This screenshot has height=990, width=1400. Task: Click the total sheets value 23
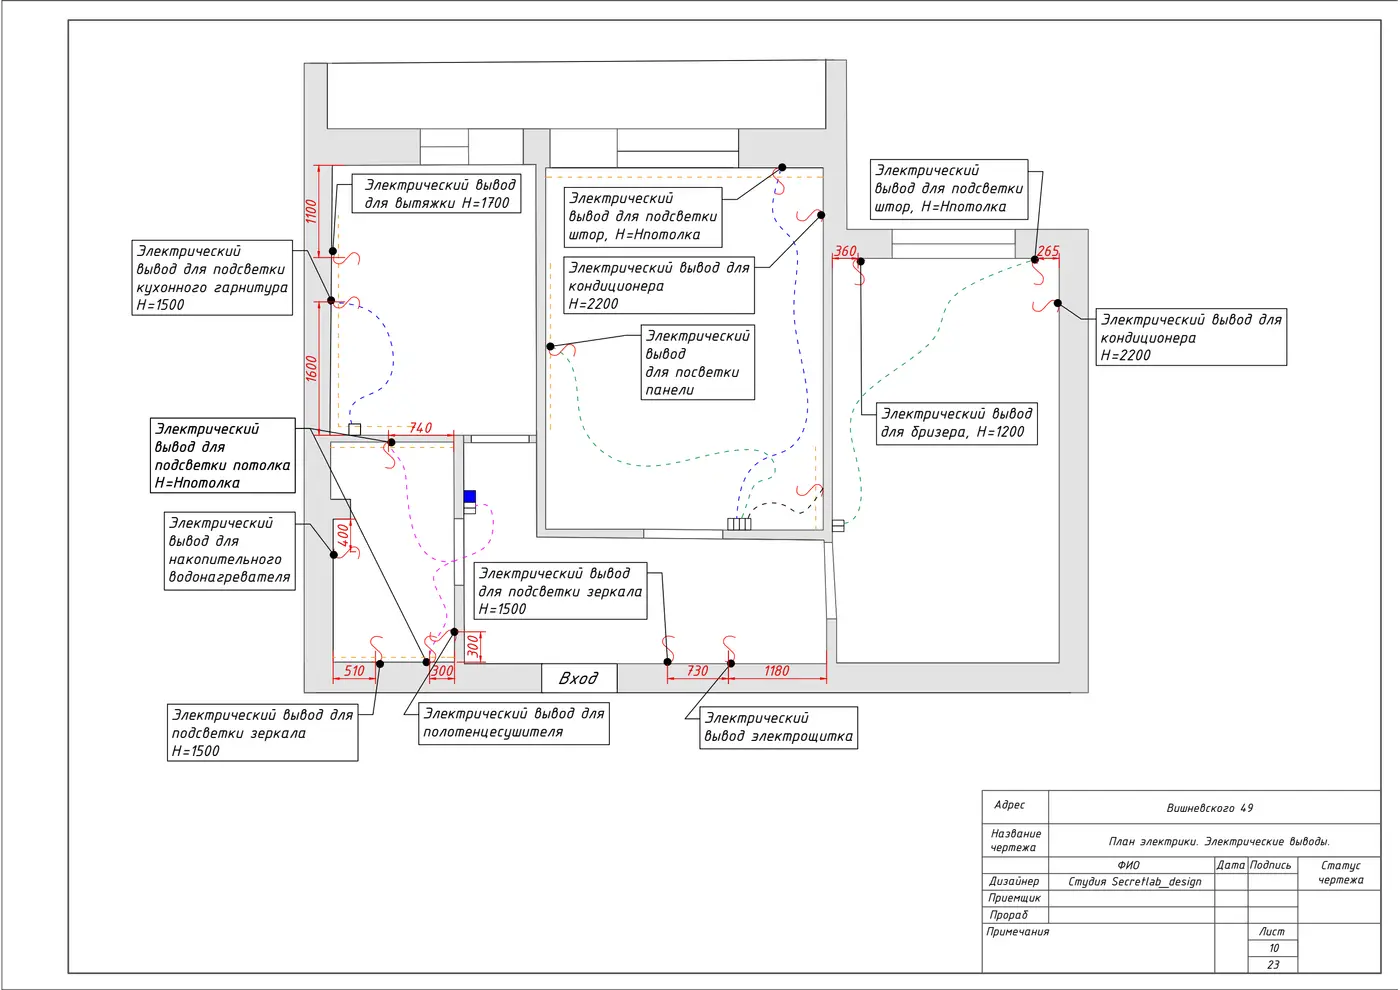1273,965
